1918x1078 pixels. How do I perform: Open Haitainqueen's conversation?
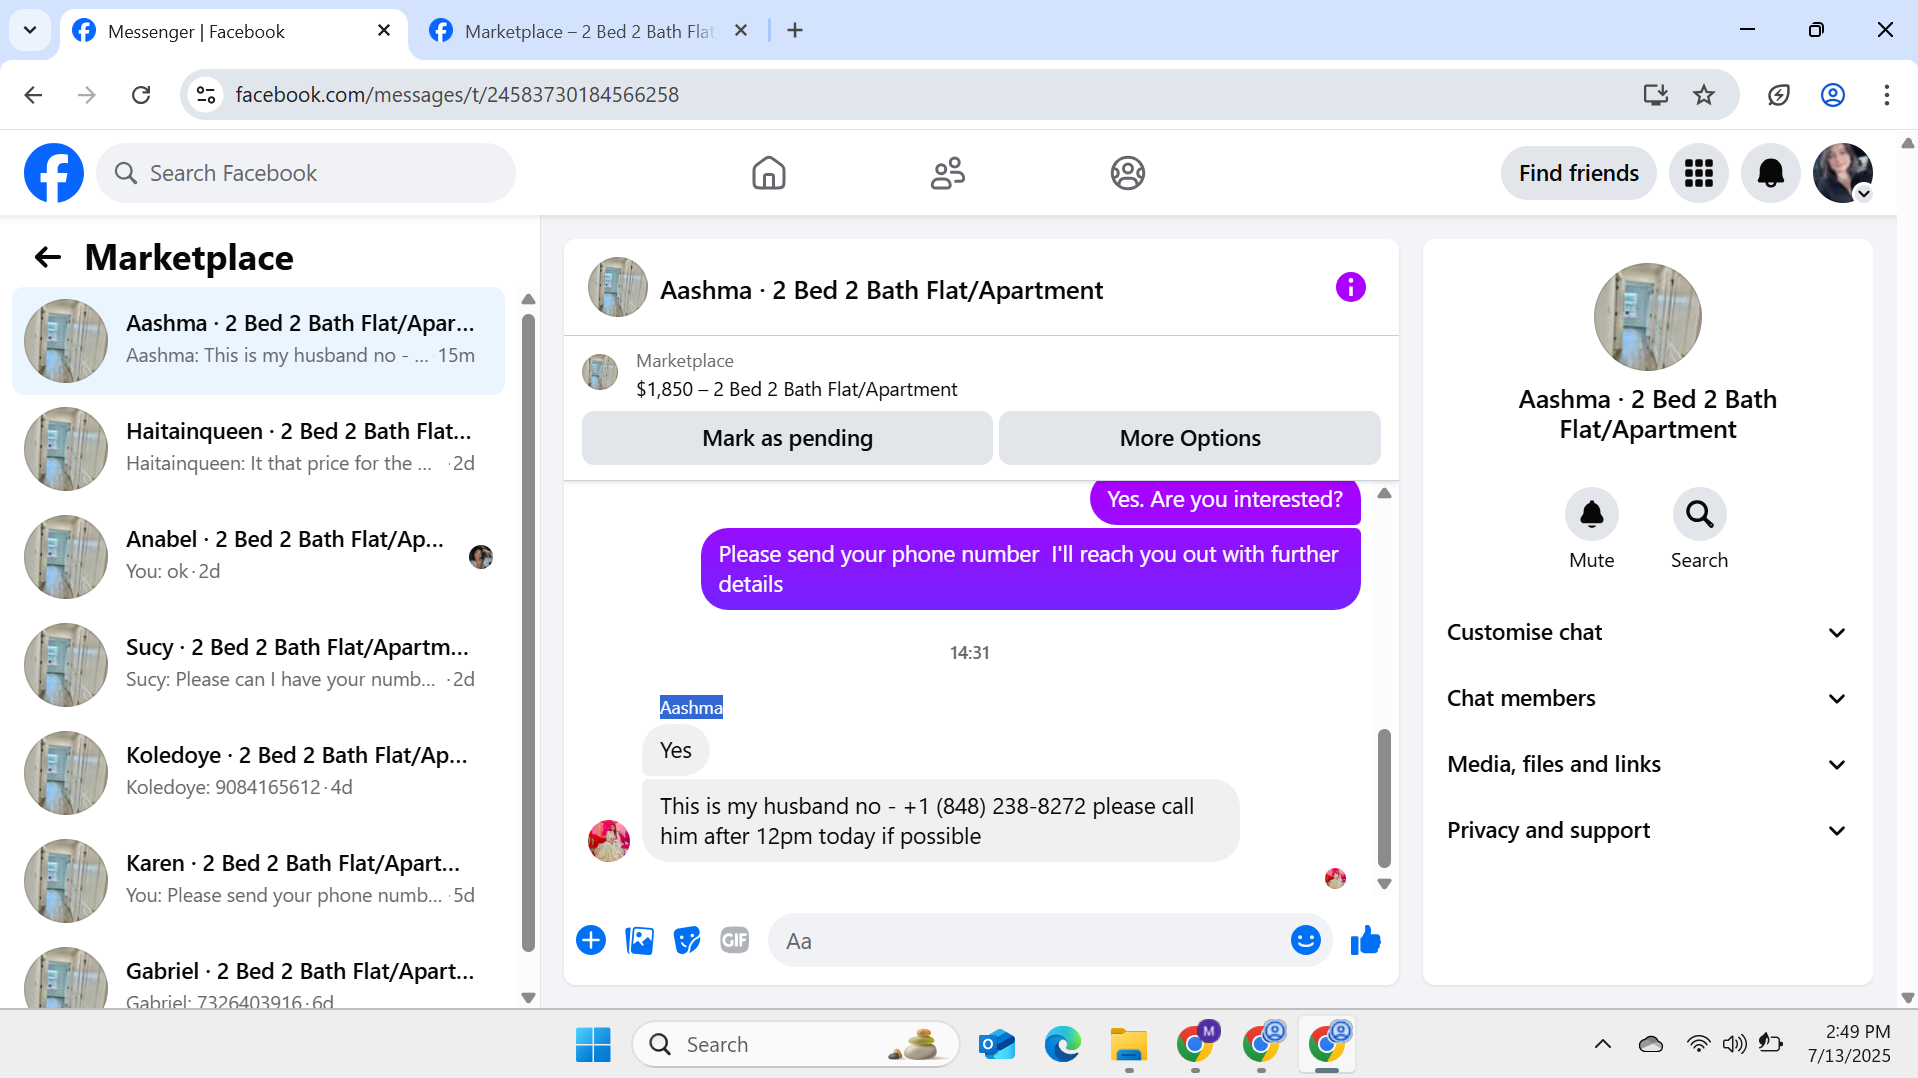(258, 448)
